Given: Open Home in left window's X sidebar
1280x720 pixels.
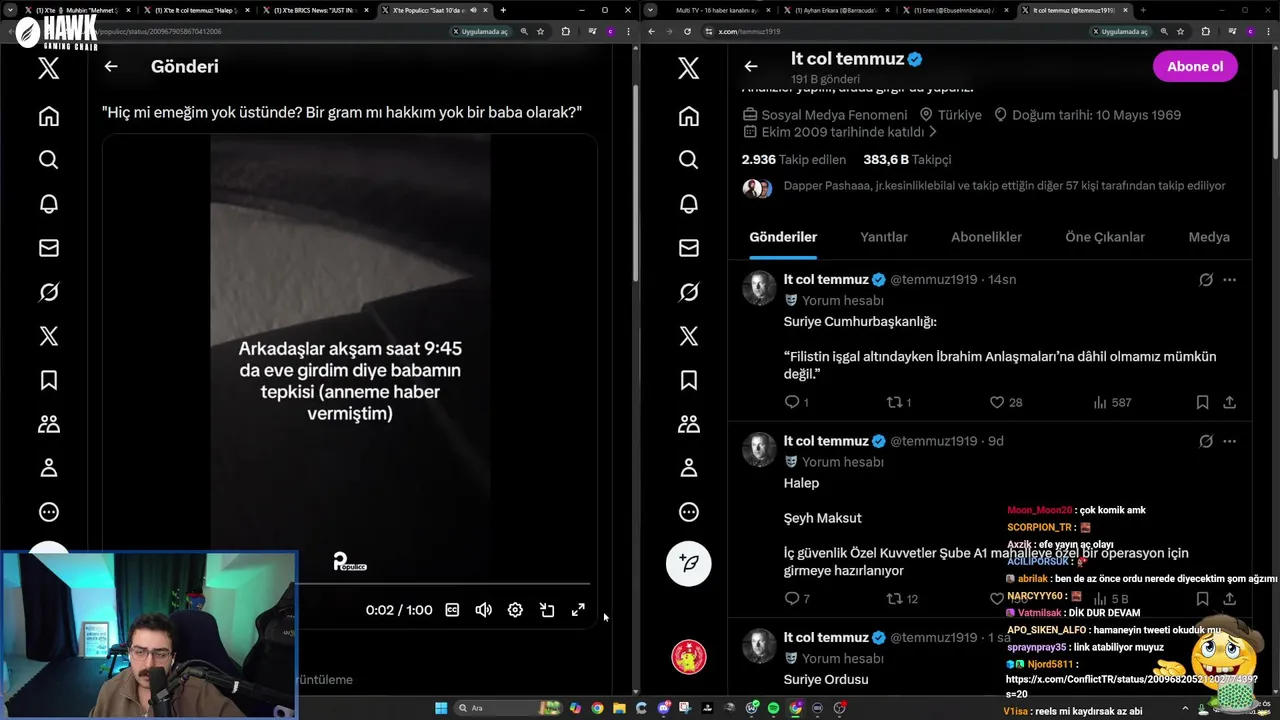Looking at the screenshot, I should point(48,116).
